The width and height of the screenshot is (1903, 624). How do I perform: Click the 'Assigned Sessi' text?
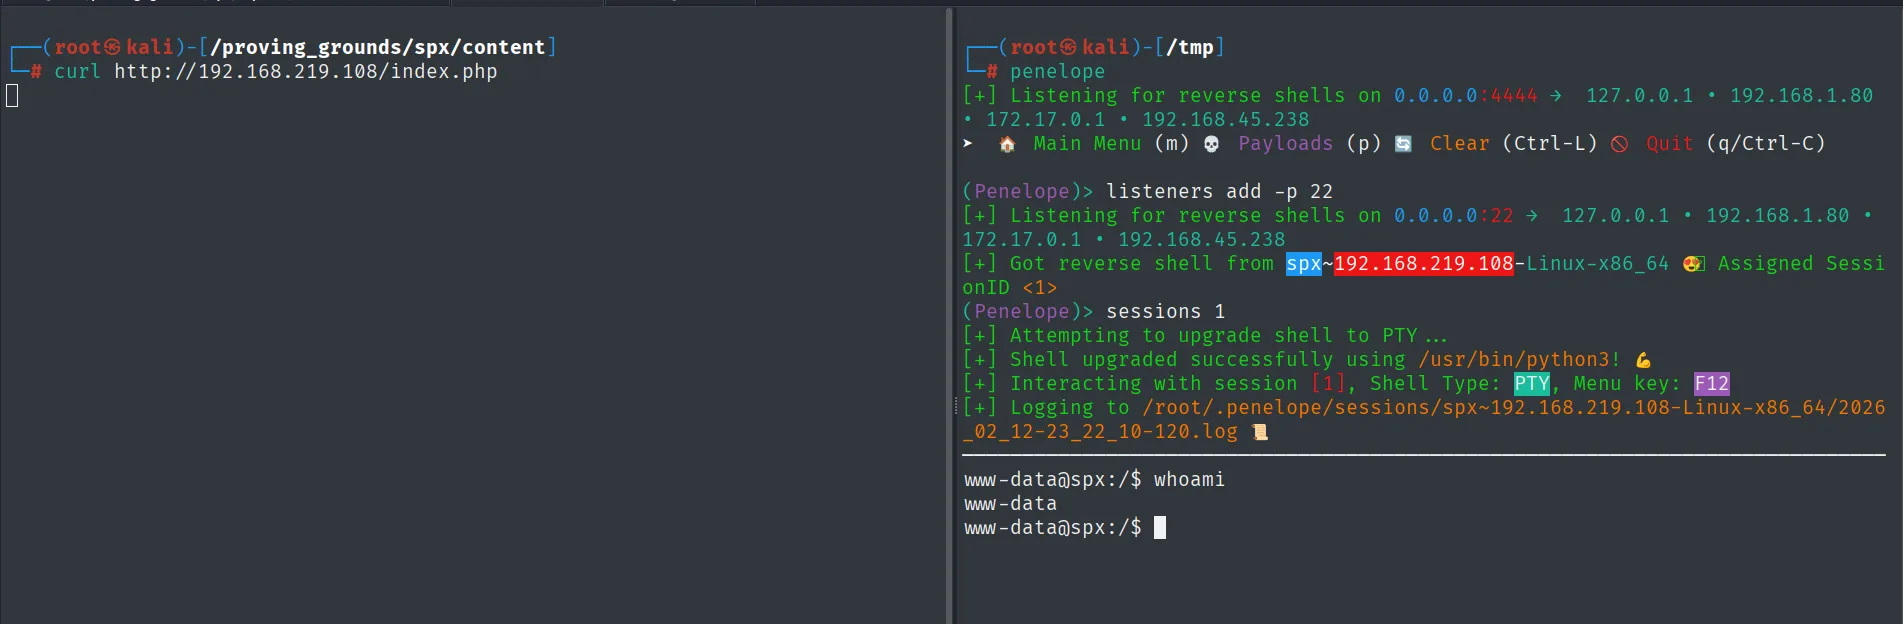tap(1801, 264)
